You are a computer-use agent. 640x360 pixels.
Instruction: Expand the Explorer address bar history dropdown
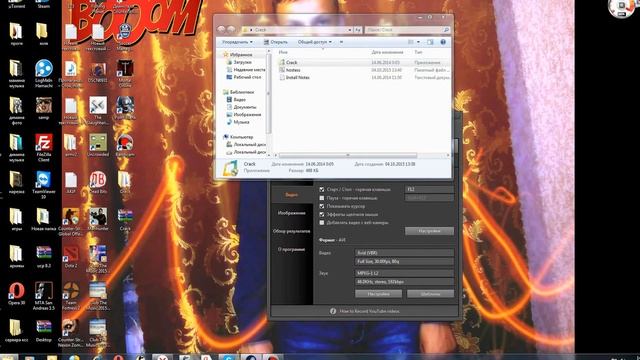point(350,30)
